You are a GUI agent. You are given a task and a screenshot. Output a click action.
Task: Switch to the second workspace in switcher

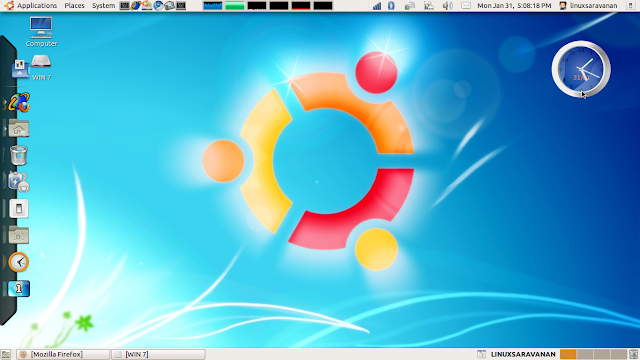585,354
